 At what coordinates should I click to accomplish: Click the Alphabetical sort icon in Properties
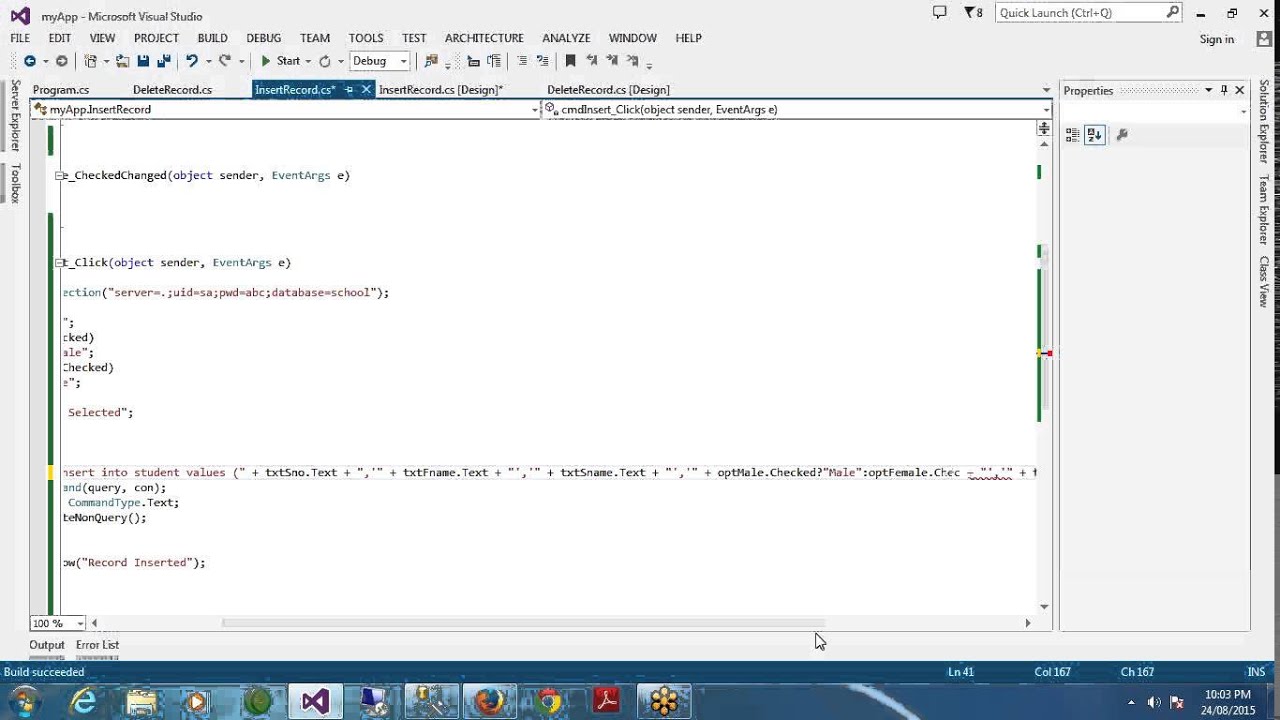point(1094,134)
